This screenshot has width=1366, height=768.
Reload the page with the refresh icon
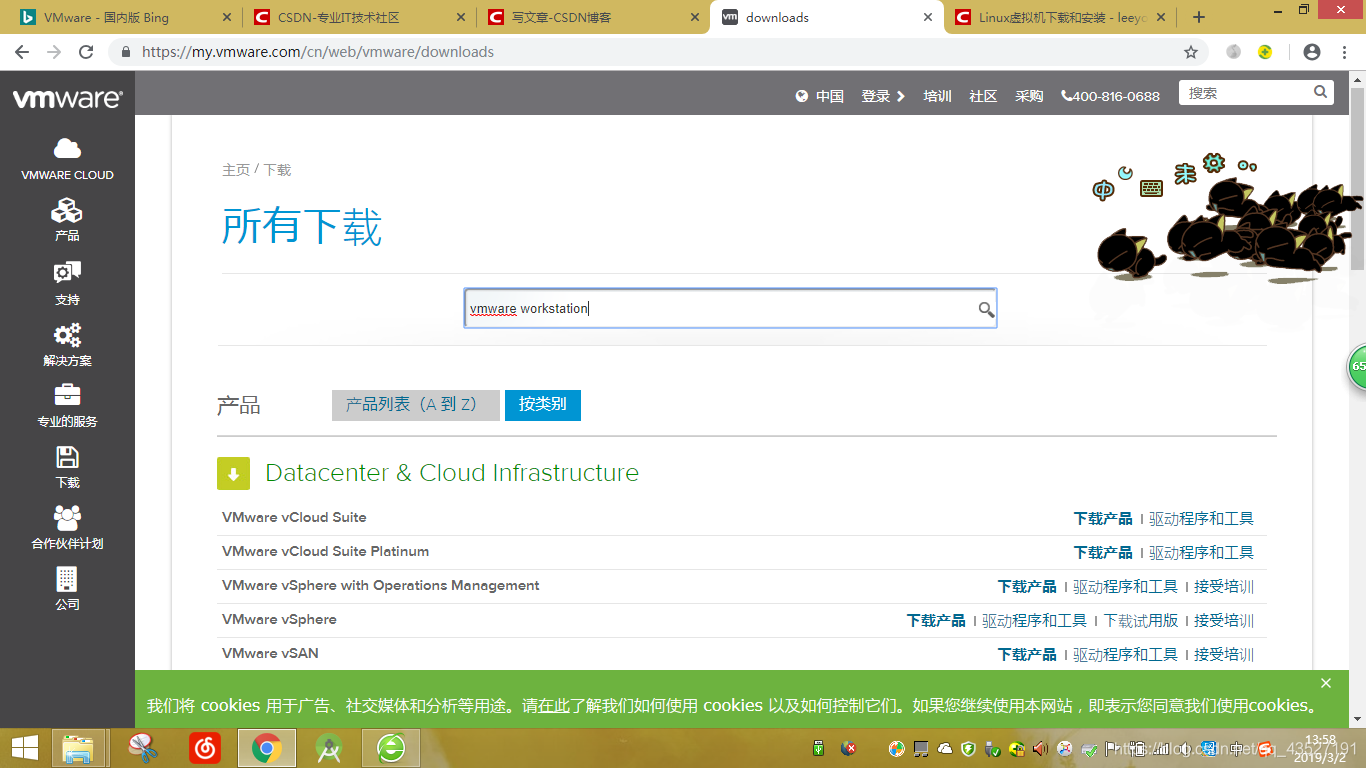(86, 52)
